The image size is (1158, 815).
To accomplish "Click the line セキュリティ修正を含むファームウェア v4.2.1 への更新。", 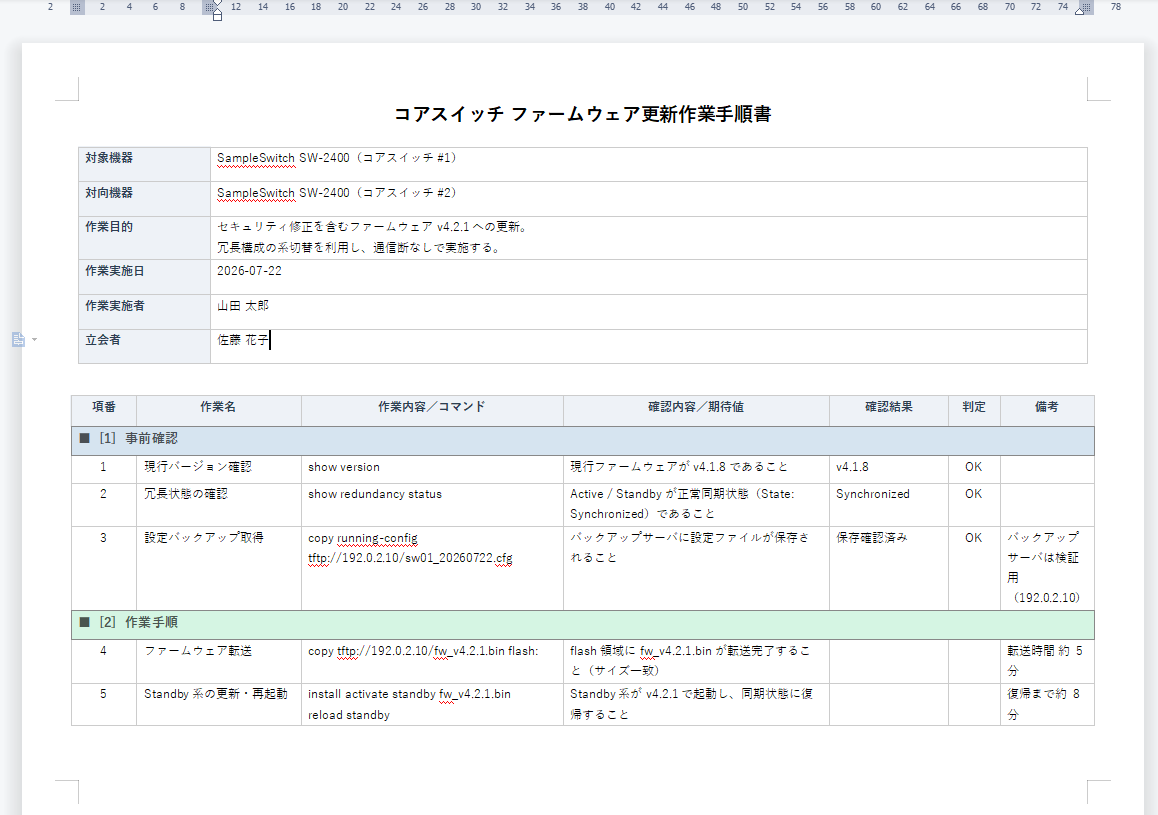I will point(373,227).
